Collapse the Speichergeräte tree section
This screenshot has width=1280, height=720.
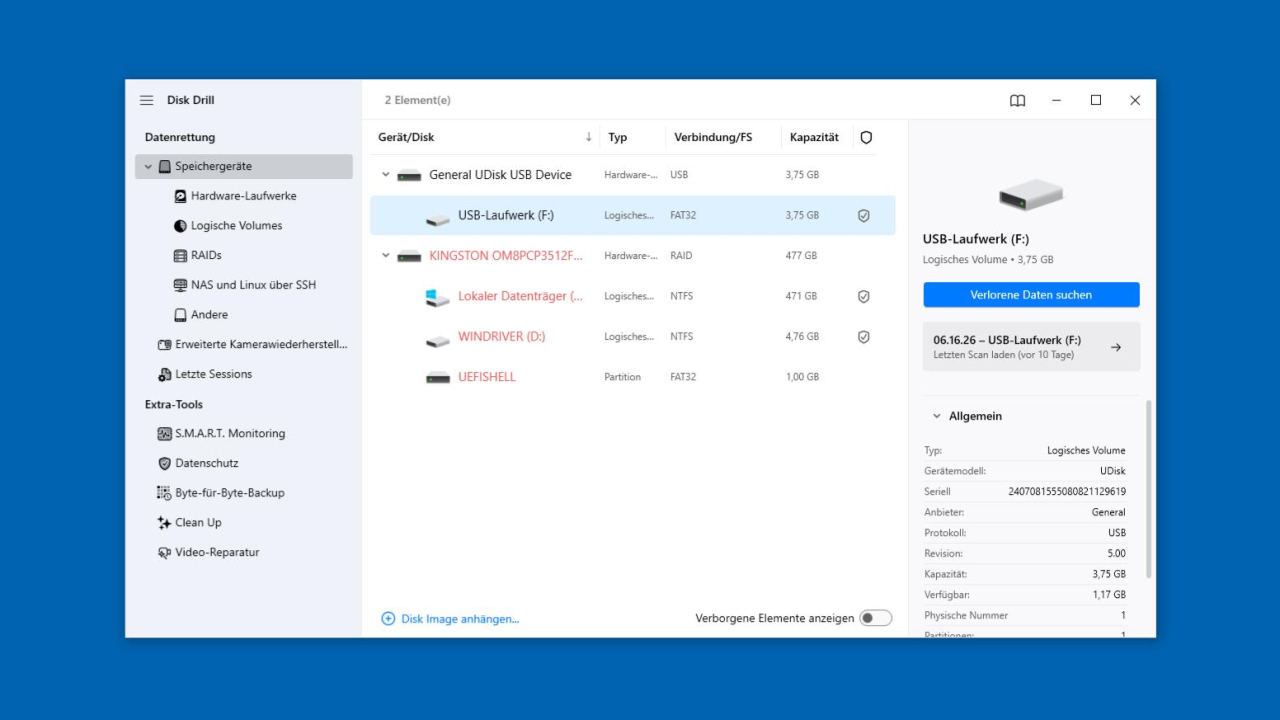(148, 167)
